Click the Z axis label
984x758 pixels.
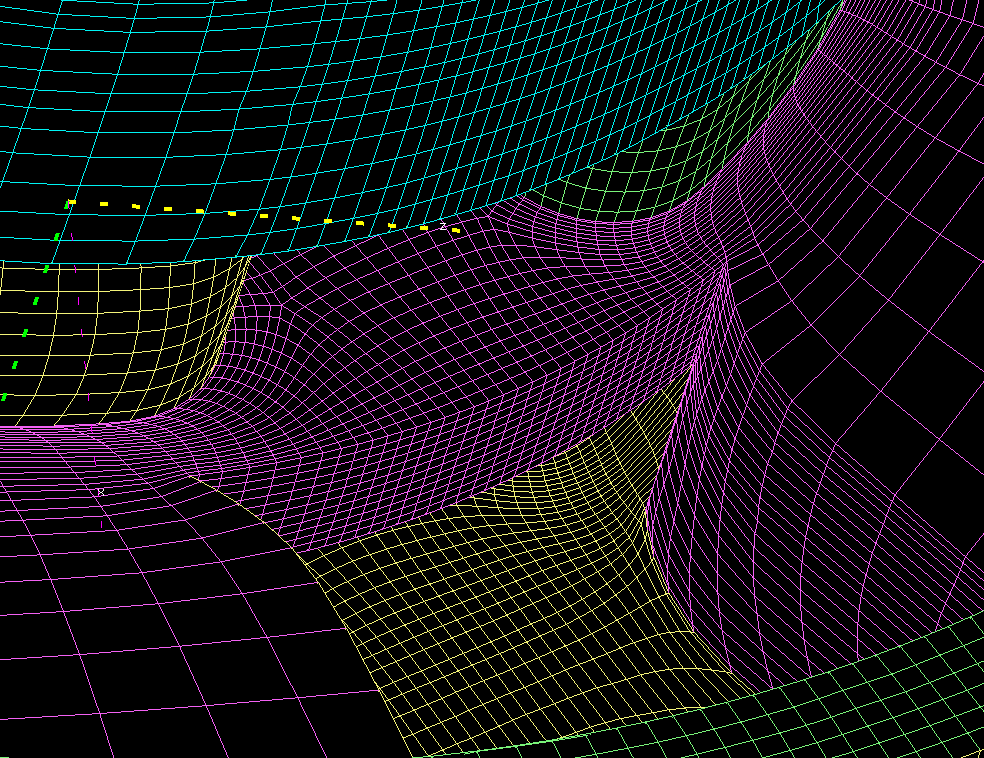pyautogui.click(x=443, y=227)
